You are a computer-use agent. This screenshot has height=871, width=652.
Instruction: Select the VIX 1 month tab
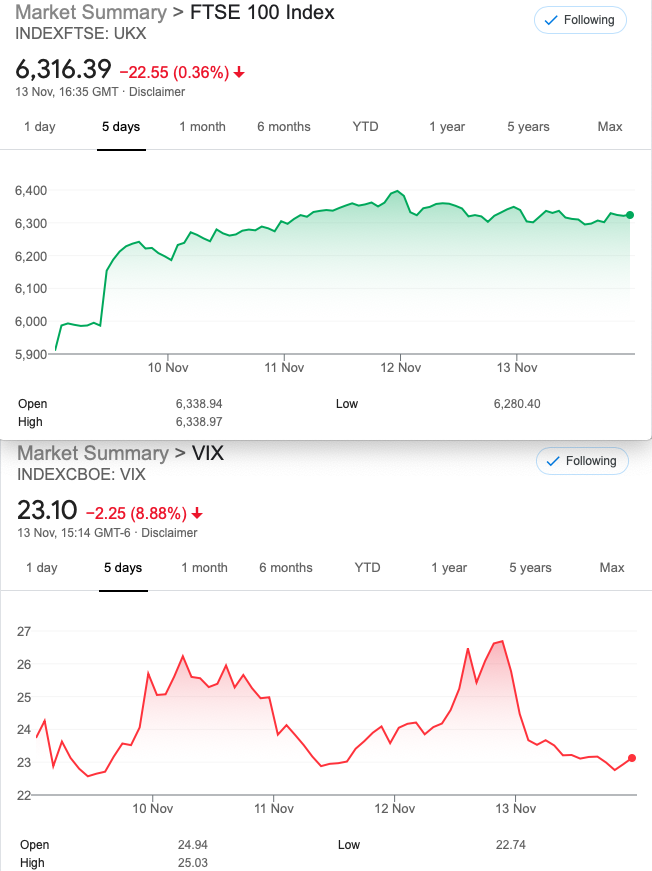(204, 568)
